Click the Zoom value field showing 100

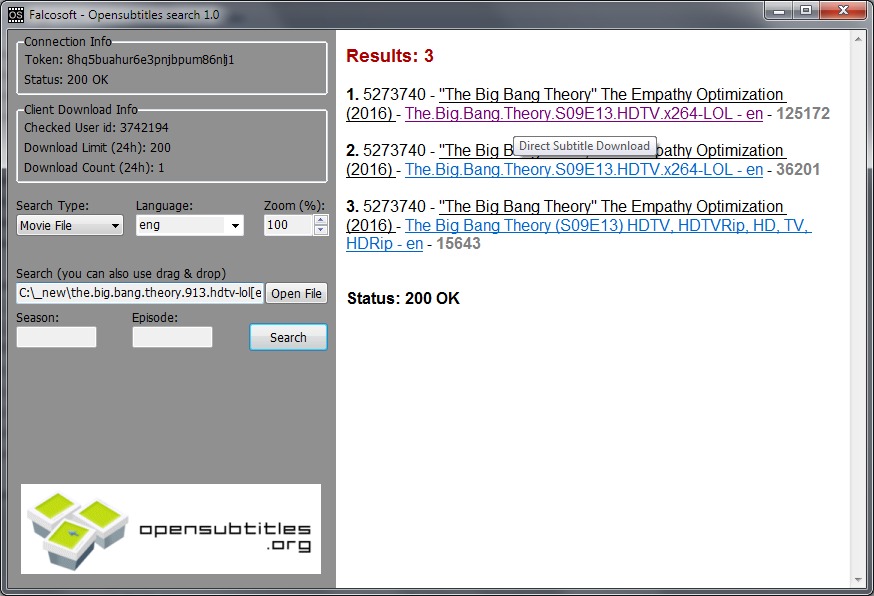click(x=289, y=225)
